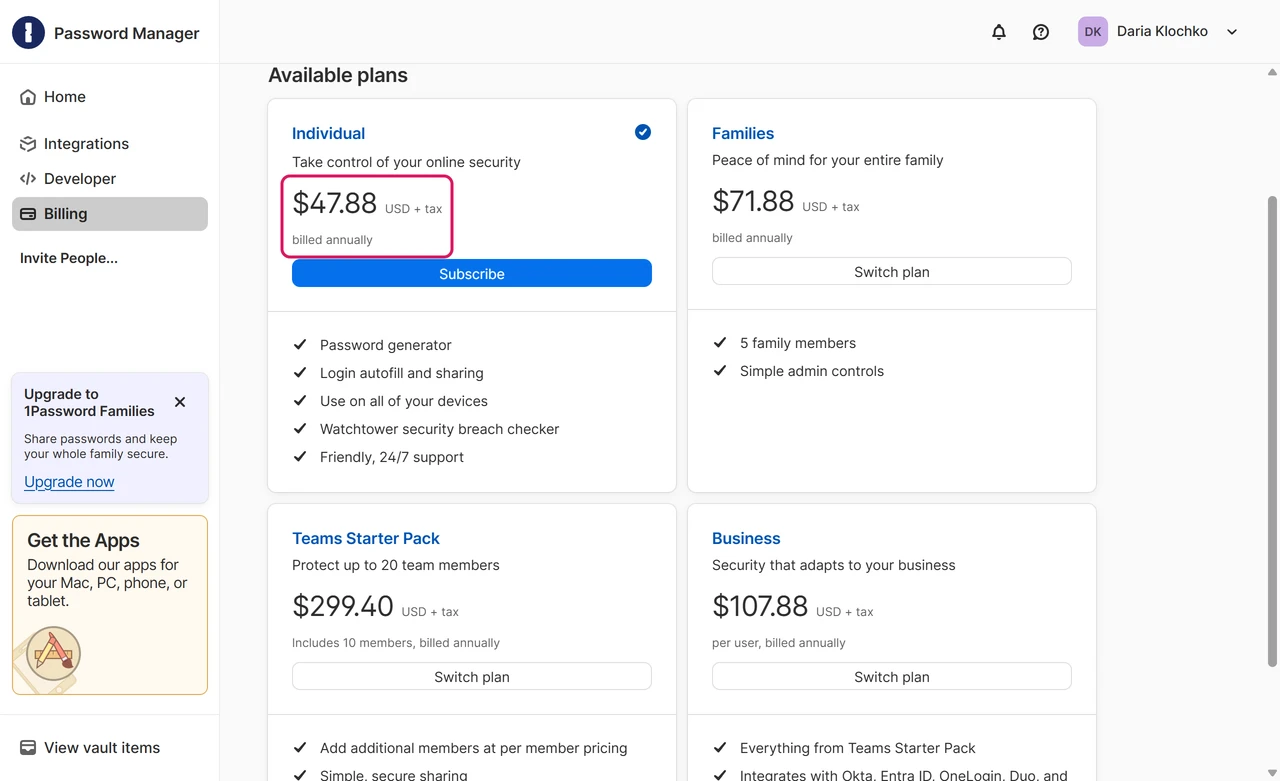Open the Families plan title link
The height and width of the screenshot is (781, 1280).
[743, 133]
